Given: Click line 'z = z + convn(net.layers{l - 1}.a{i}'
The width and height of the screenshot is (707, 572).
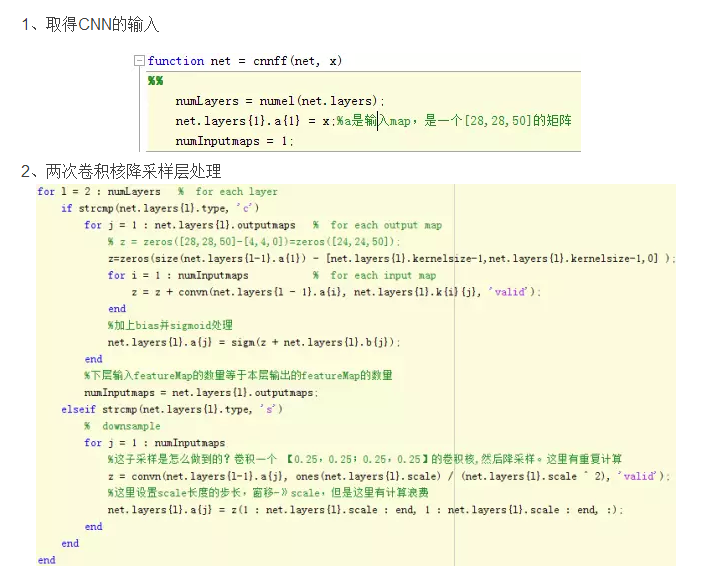Looking at the screenshot, I should pyautogui.click(x=336, y=292).
